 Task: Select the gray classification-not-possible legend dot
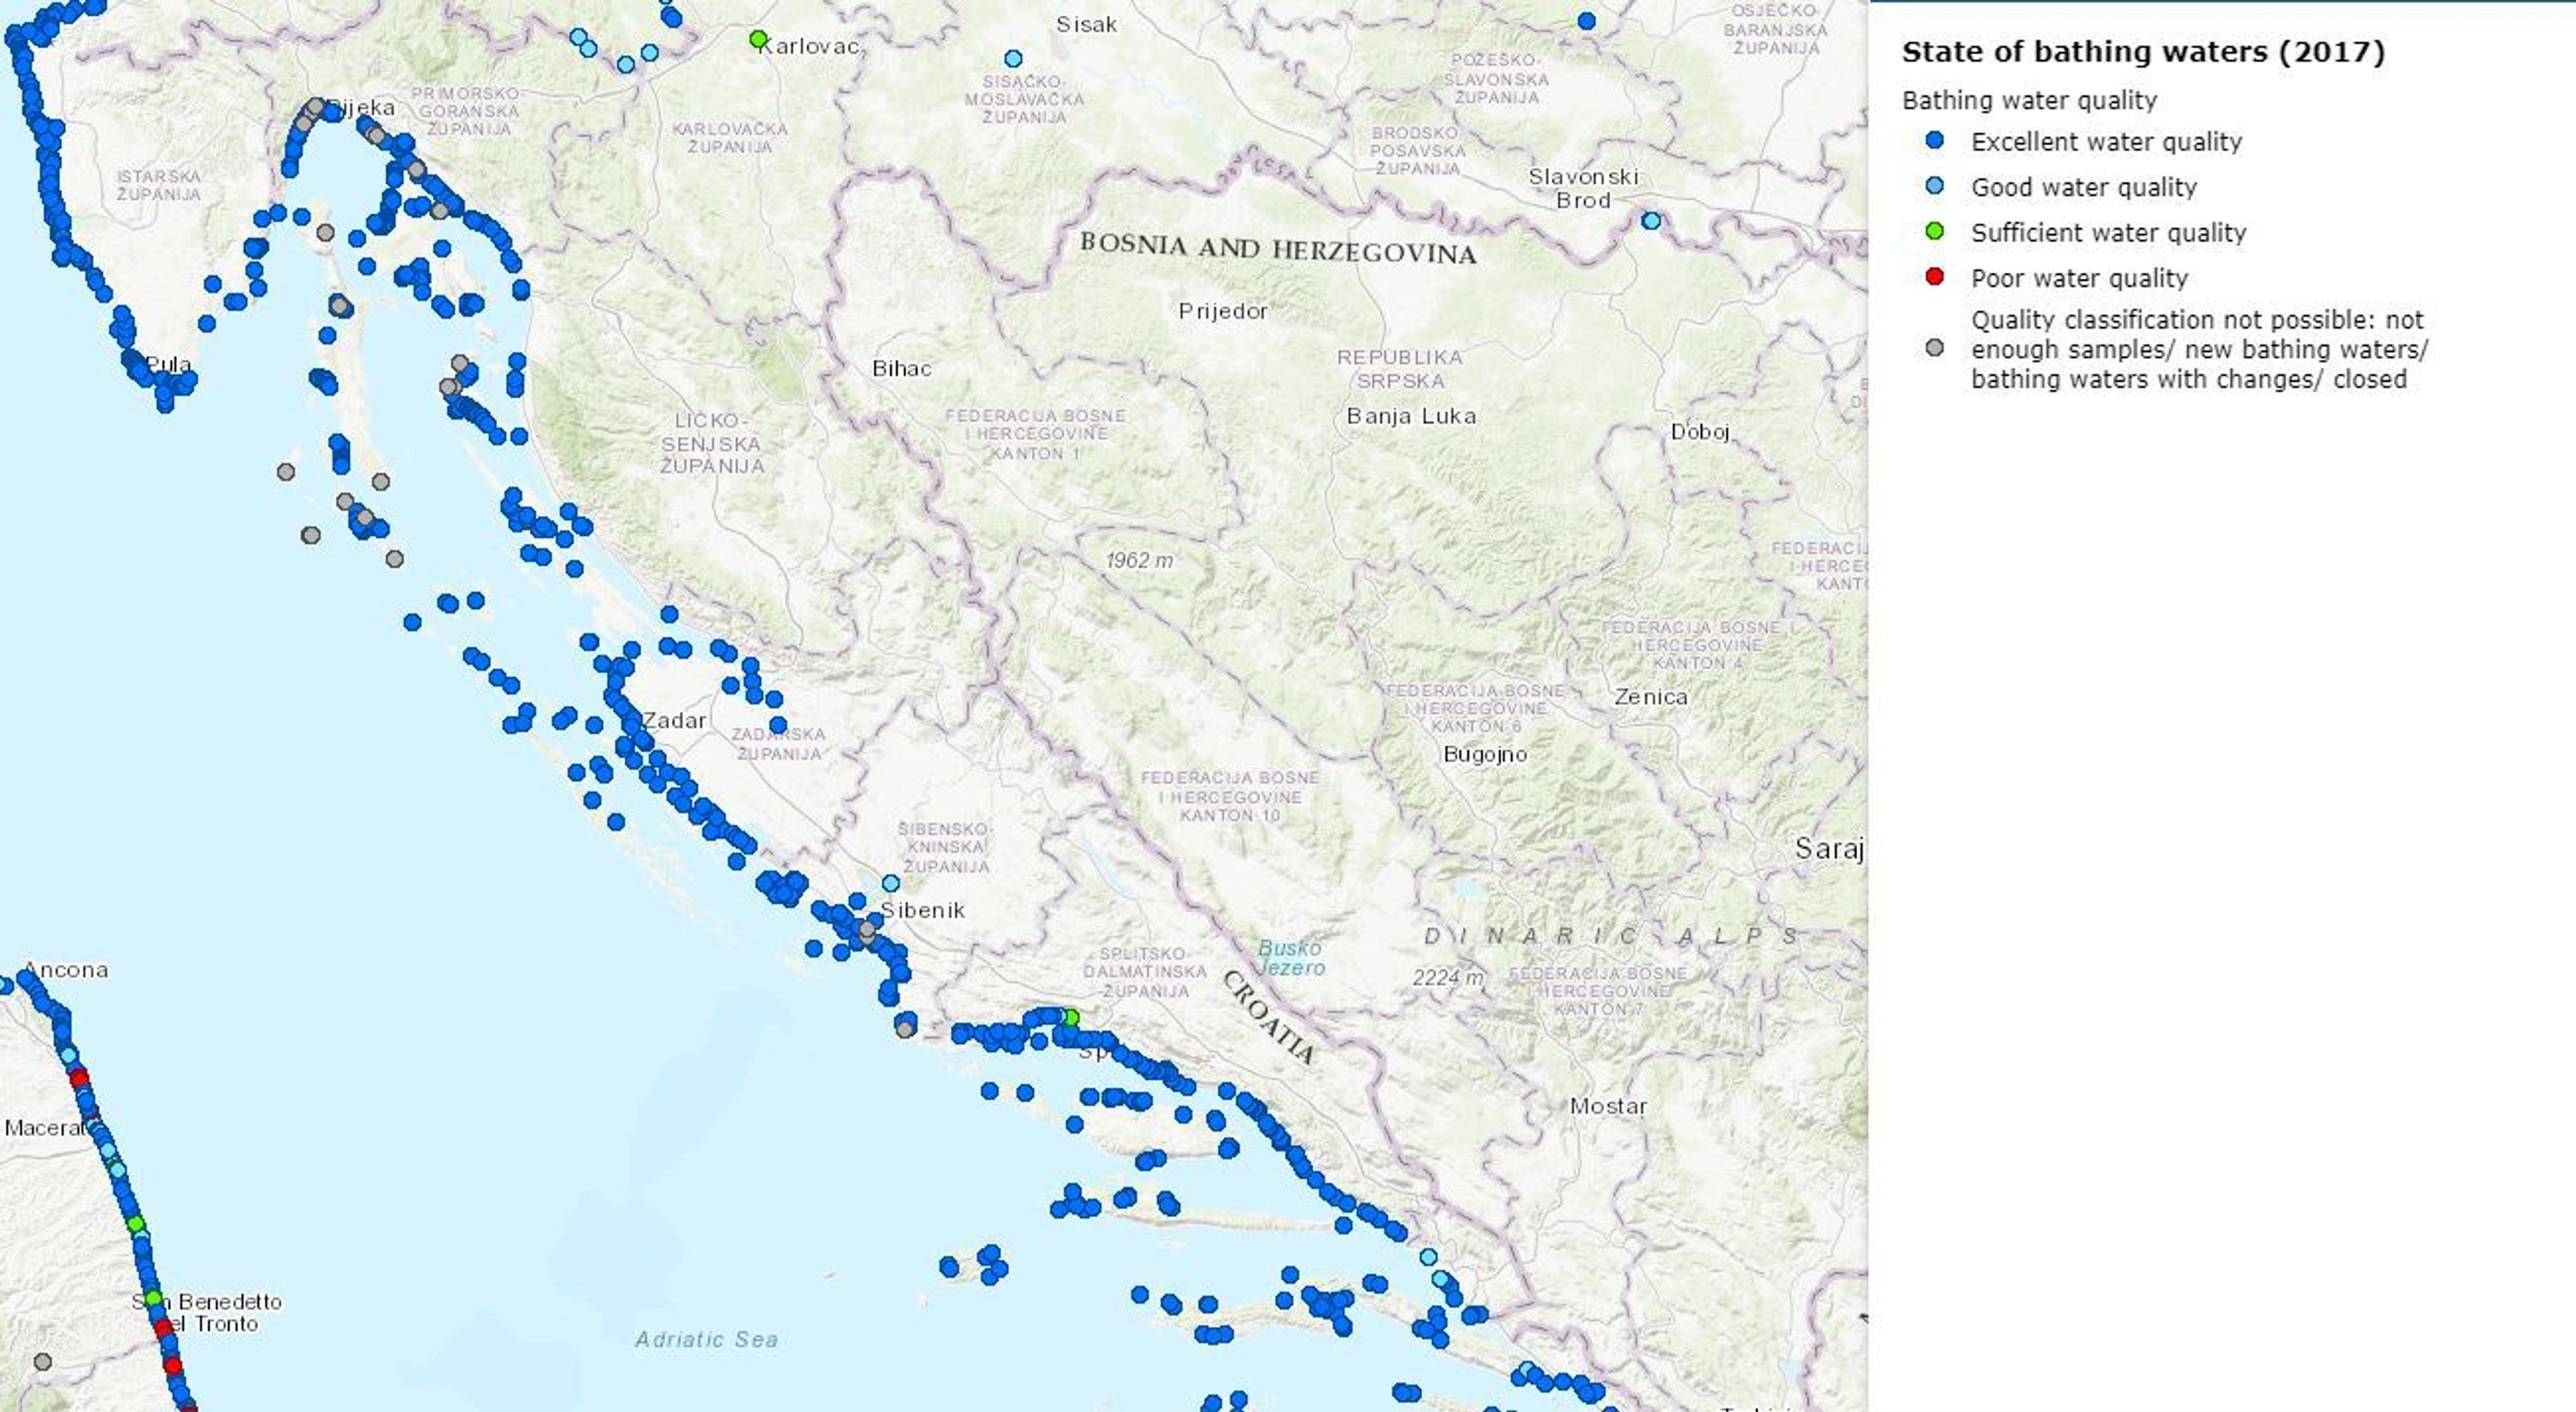tap(1935, 348)
